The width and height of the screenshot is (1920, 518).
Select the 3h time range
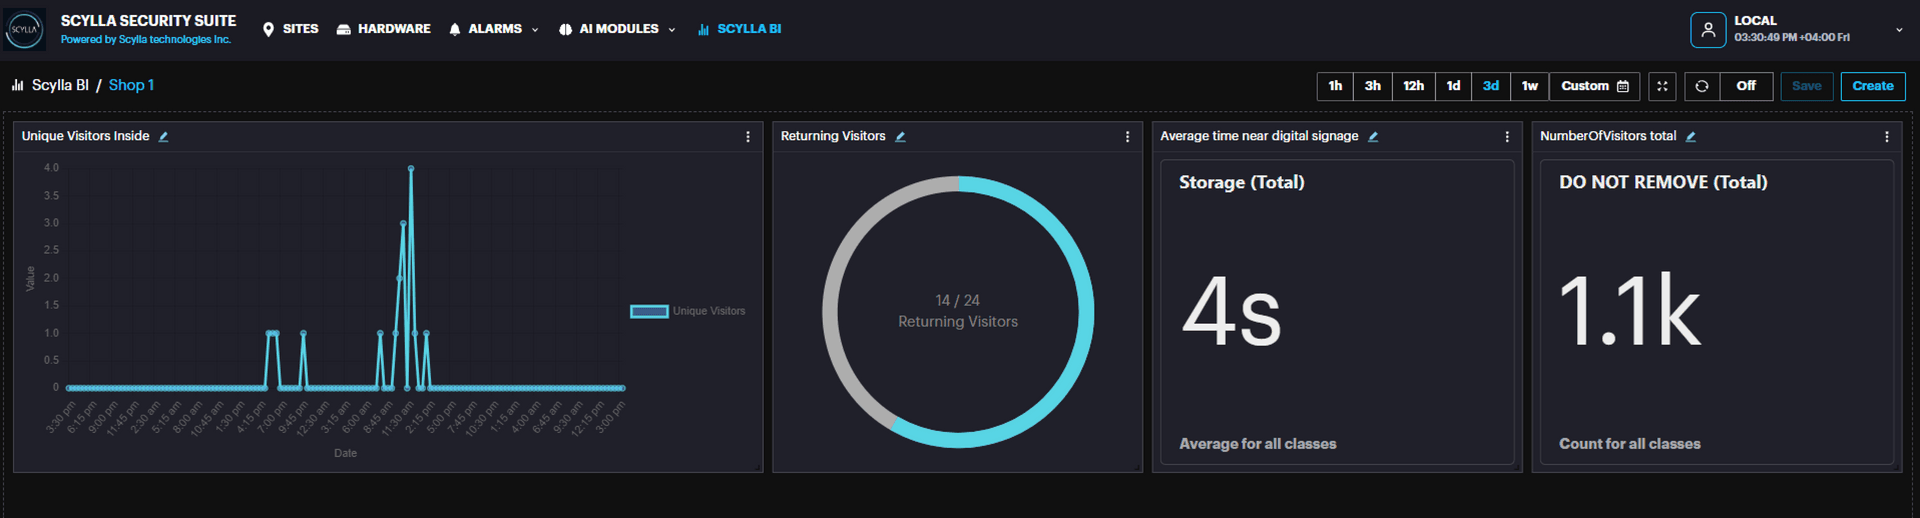tap(1373, 86)
